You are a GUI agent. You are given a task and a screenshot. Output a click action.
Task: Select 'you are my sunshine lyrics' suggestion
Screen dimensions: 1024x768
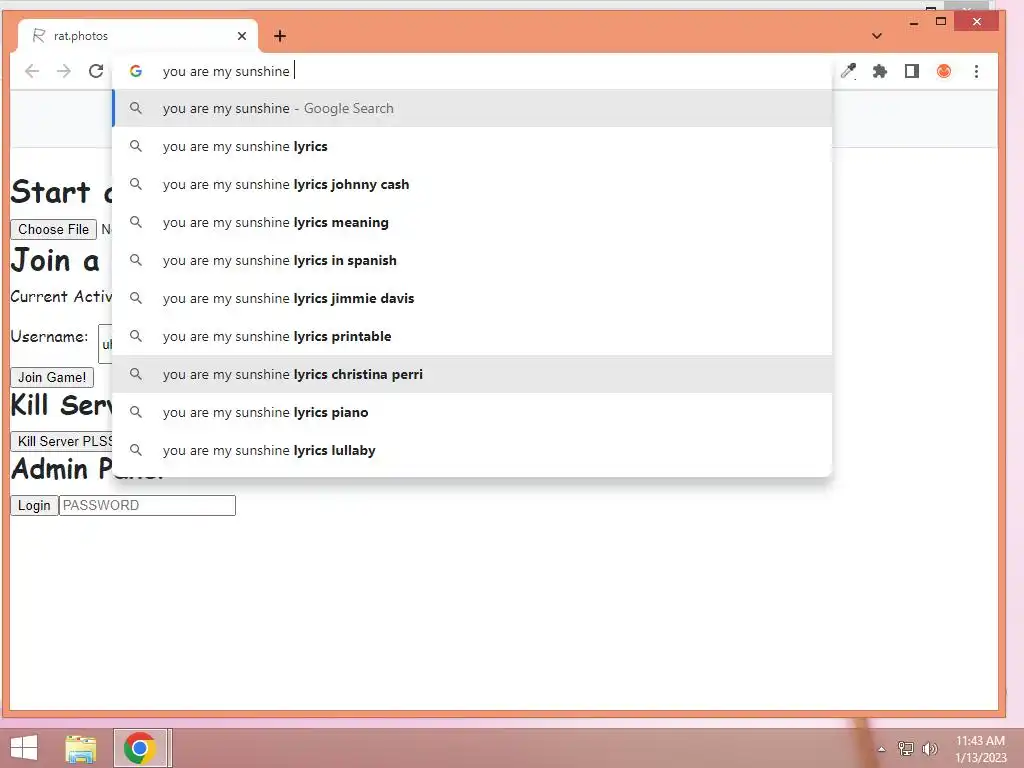pyautogui.click(x=473, y=146)
